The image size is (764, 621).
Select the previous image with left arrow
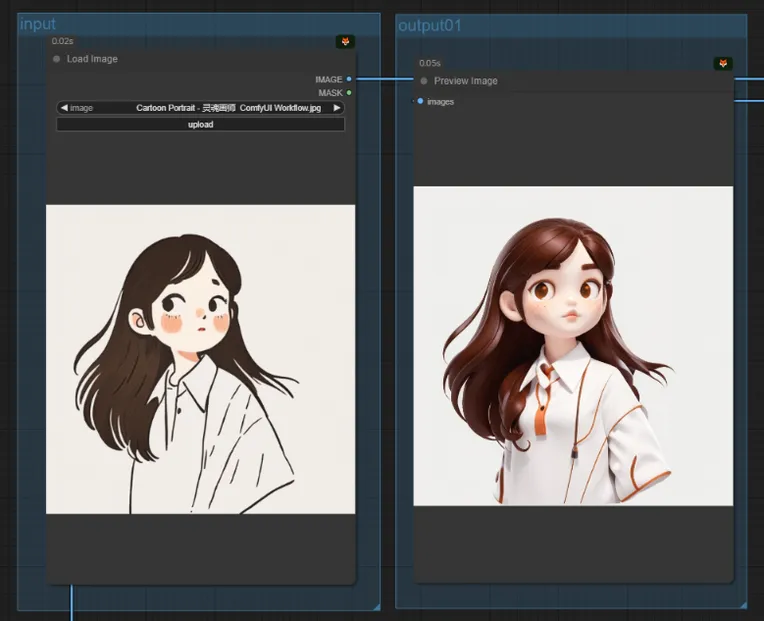click(64, 108)
